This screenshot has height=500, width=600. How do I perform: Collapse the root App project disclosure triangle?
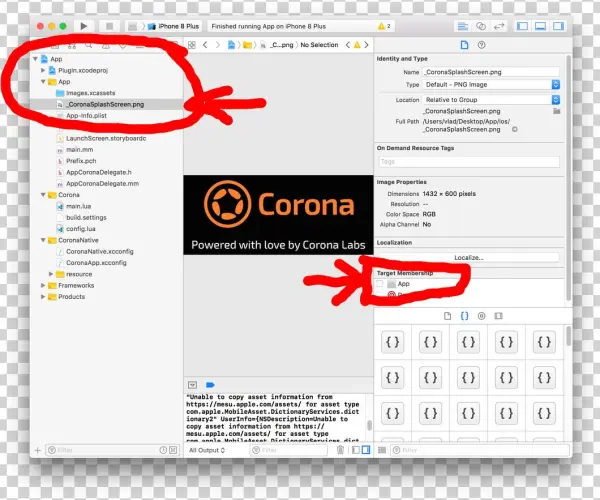click(x=35, y=59)
